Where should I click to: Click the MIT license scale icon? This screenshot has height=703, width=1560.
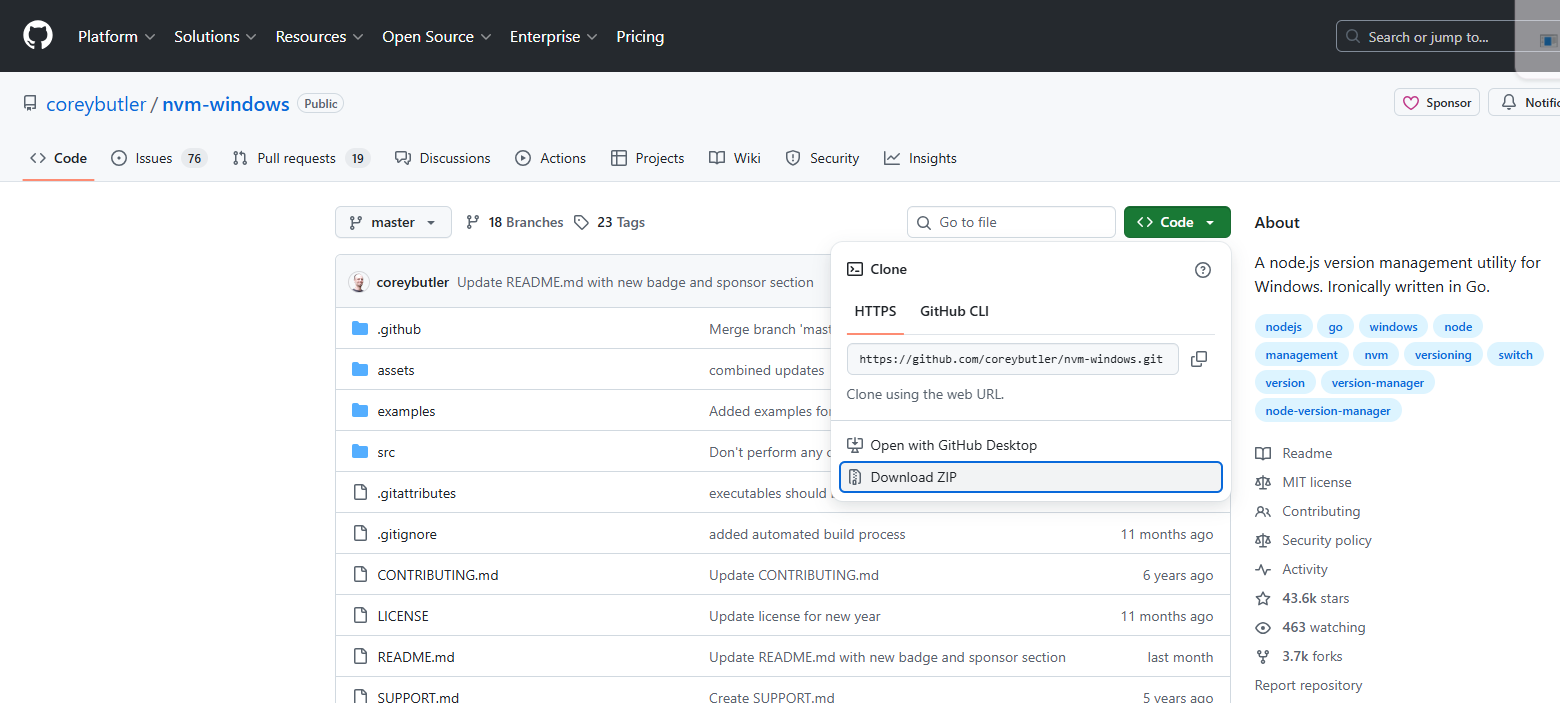tap(1263, 482)
